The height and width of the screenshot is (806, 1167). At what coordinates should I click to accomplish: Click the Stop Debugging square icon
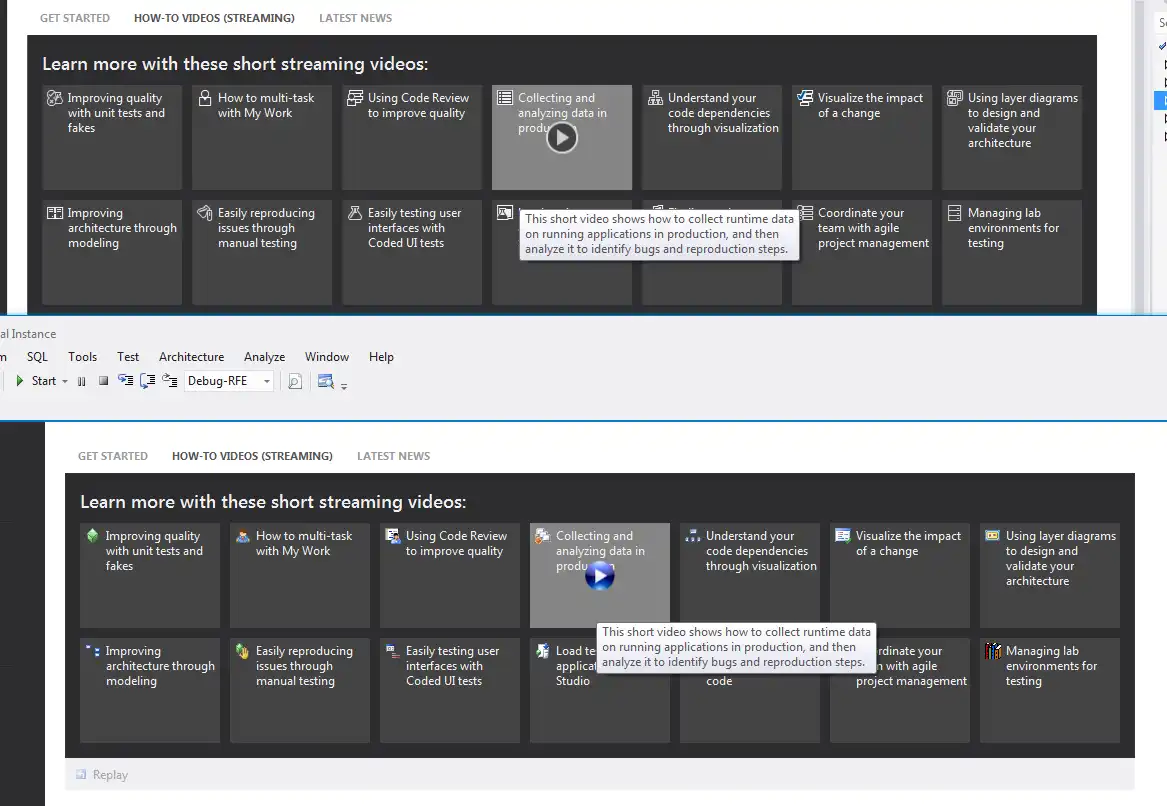point(103,381)
